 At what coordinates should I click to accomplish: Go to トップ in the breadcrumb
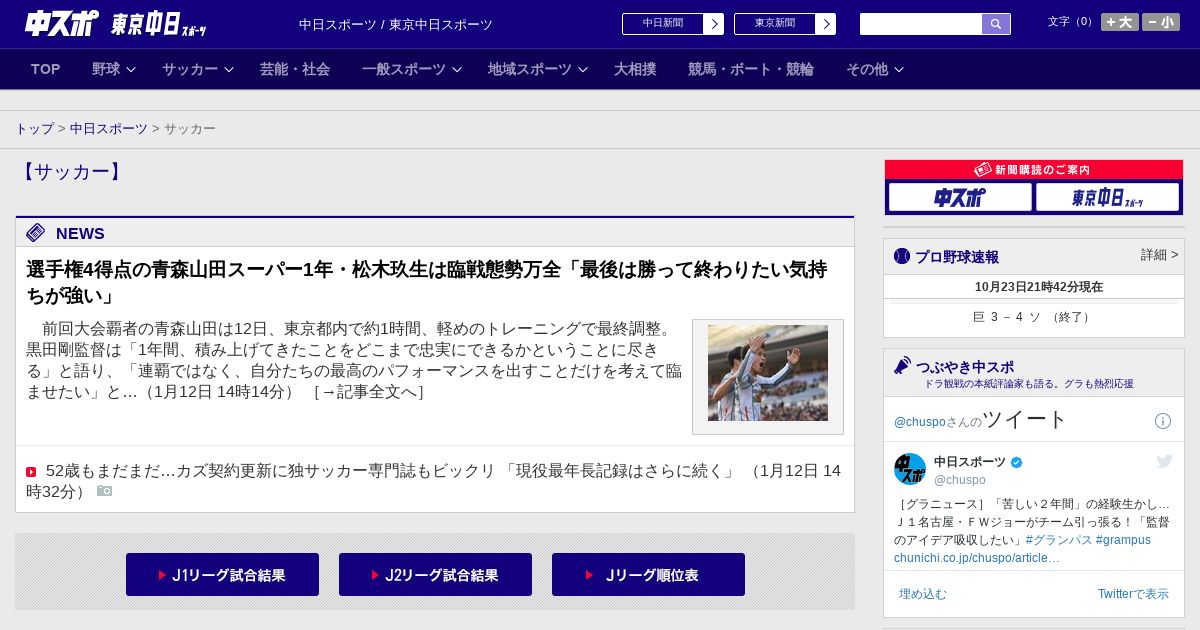34,129
